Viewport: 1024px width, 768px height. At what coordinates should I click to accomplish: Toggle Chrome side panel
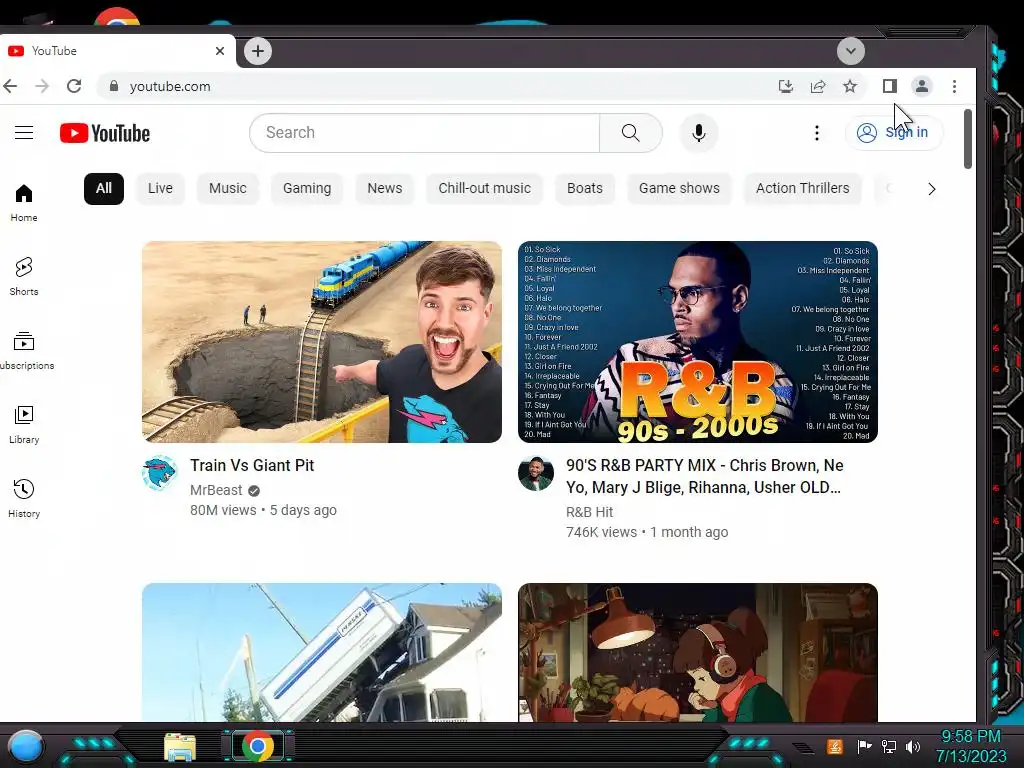point(889,86)
